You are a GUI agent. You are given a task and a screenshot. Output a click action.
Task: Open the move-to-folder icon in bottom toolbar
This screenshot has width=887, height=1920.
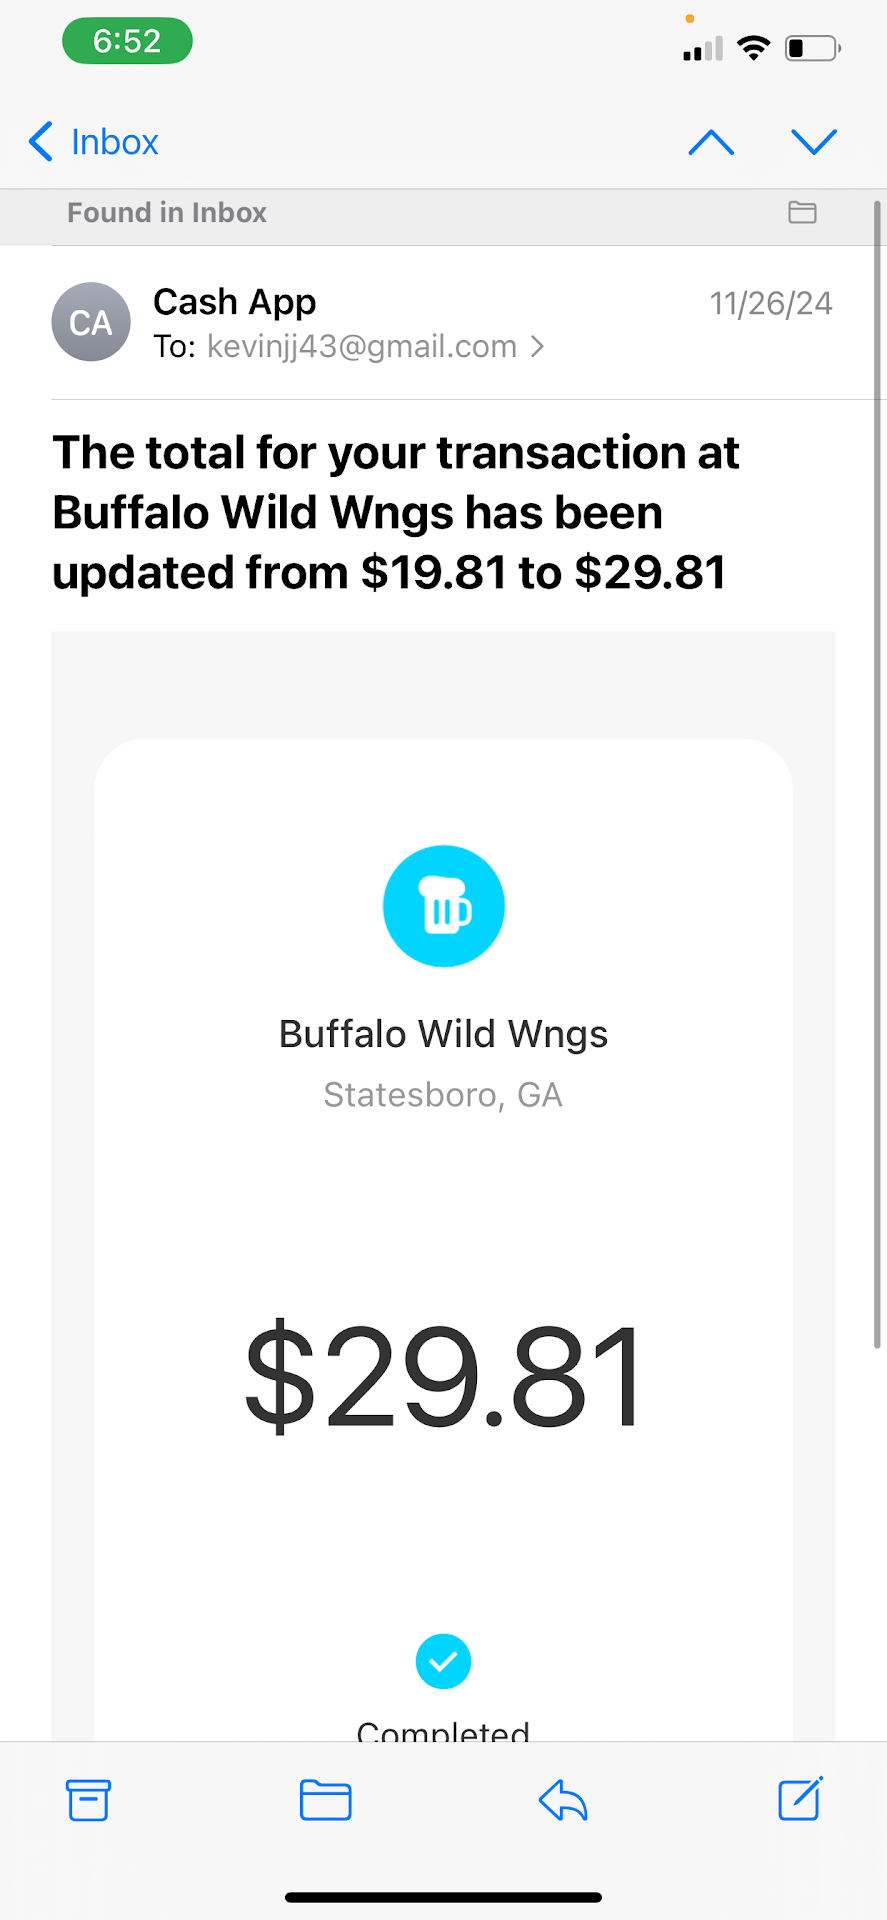[325, 1800]
